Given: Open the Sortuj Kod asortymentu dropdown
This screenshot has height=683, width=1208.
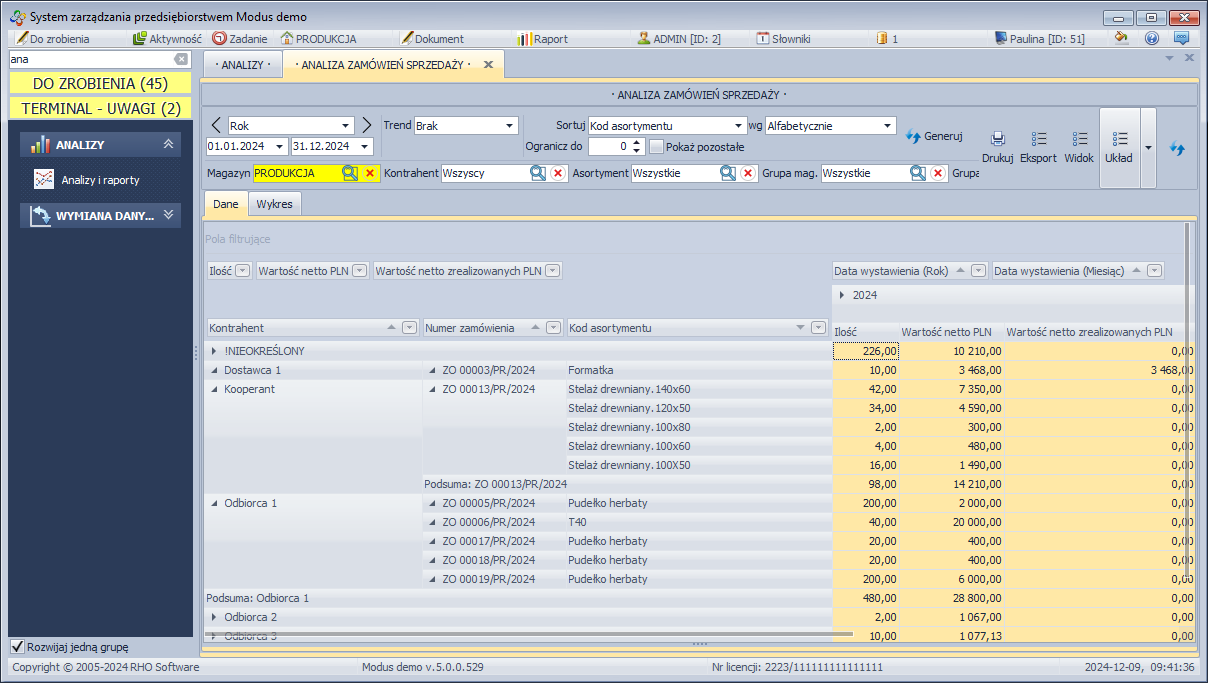Looking at the screenshot, I should pyautogui.click(x=739, y=126).
